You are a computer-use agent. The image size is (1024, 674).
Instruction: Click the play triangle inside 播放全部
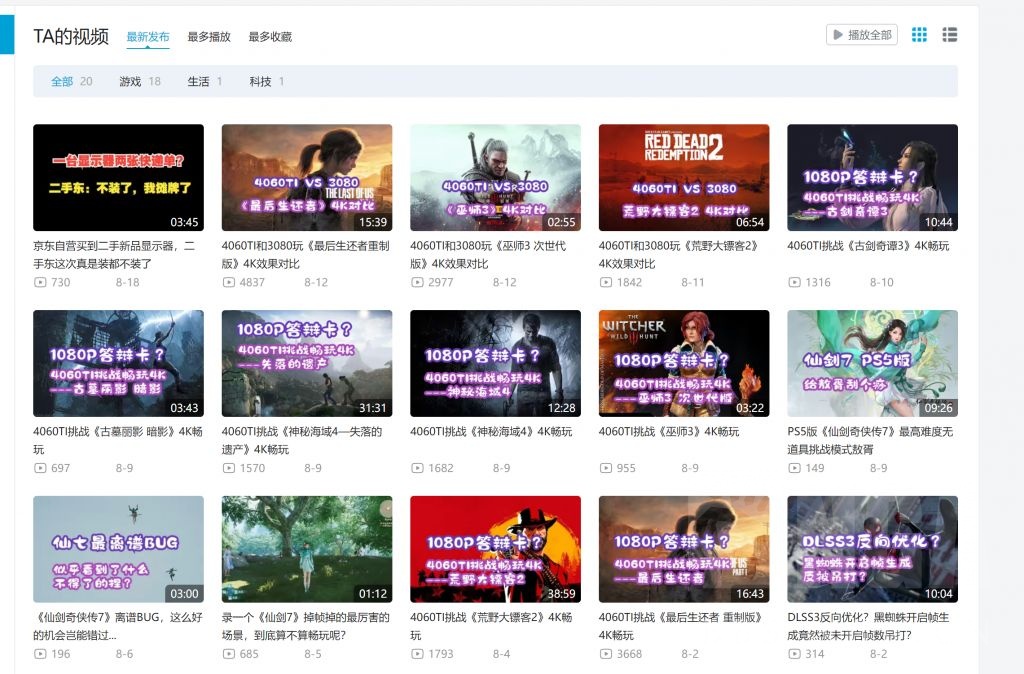coord(836,33)
